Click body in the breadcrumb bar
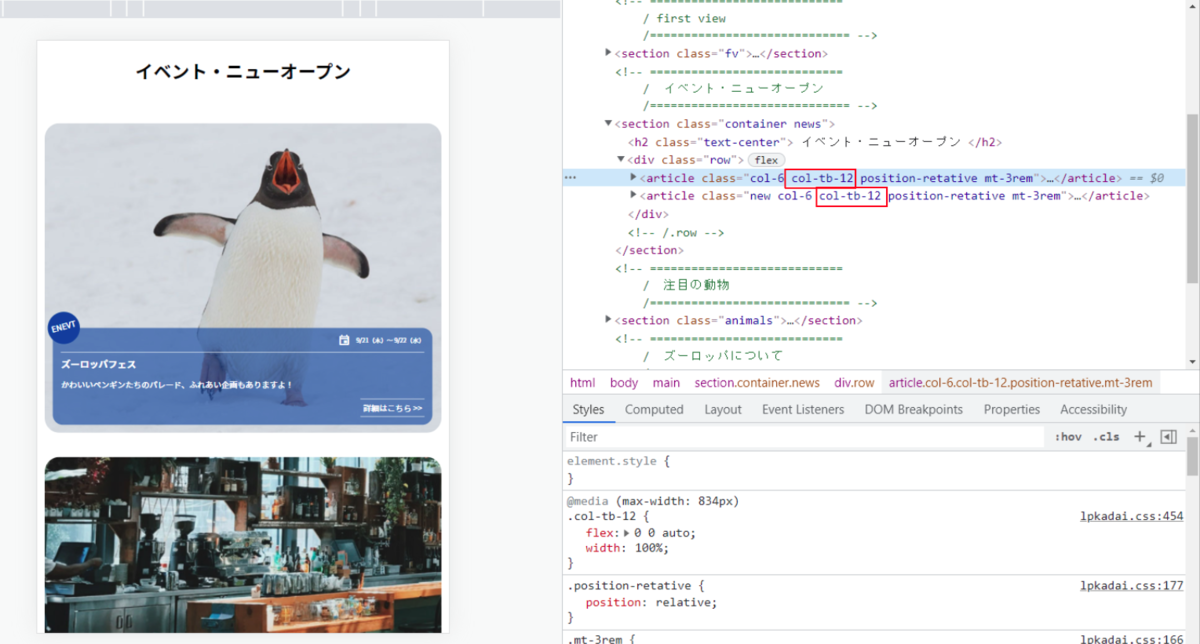Screen dimensions: 1200x644 pos(624,383)
